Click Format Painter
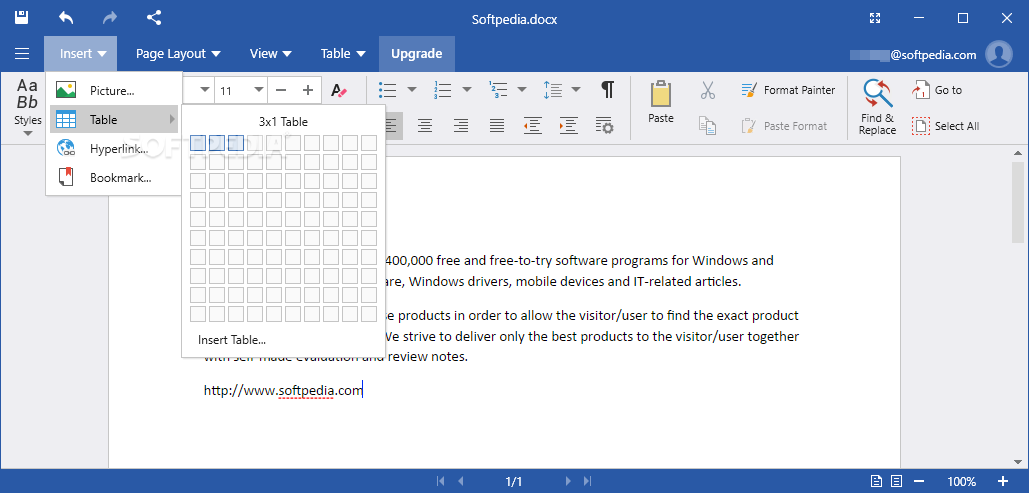The image size is (1029, 493). click(x=788, y=90)
